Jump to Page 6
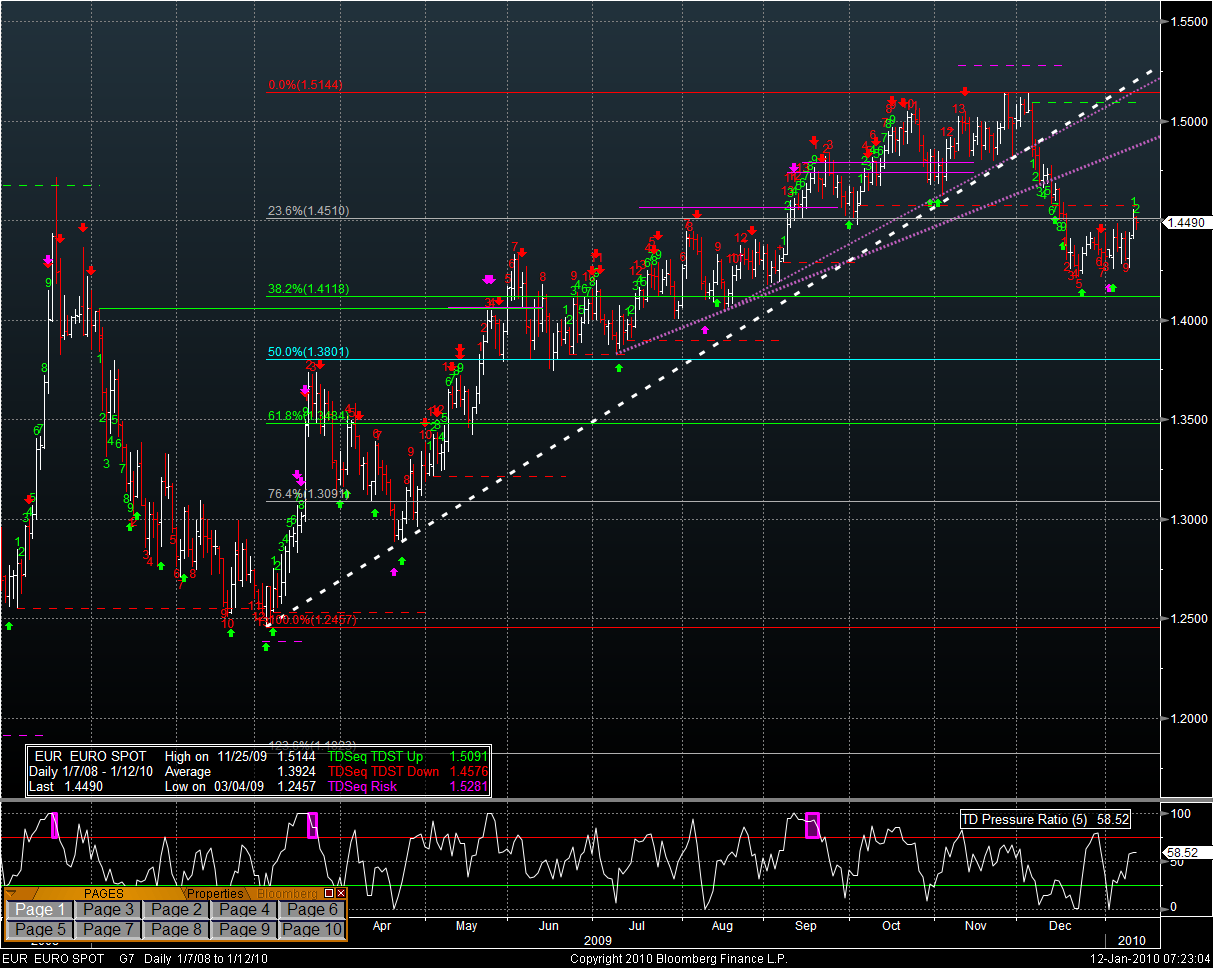This screenshot has width=1213, height=968. pos(312,909)
